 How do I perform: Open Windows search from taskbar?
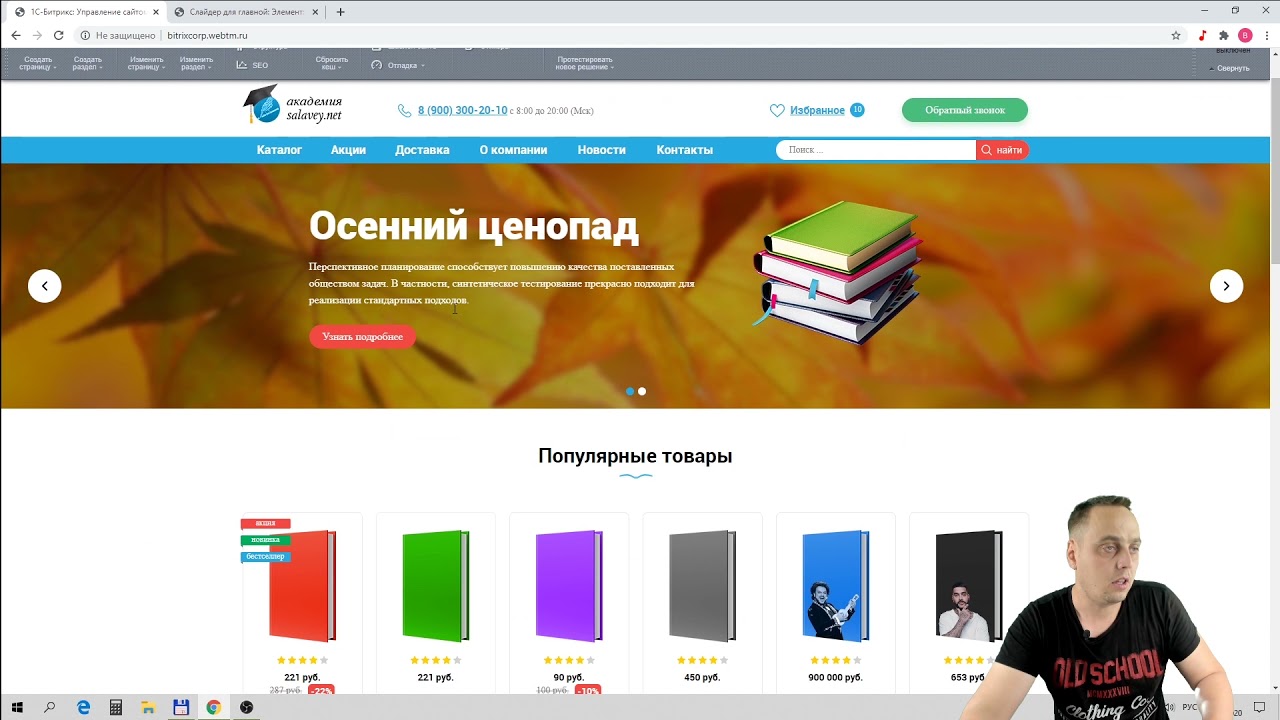(50, 707)
